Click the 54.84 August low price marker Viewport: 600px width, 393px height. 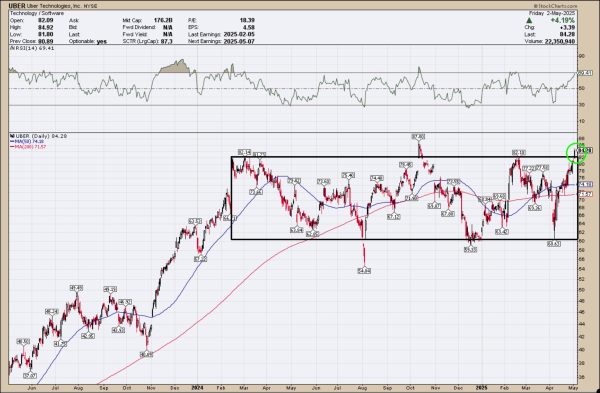[x=364, y=271]
